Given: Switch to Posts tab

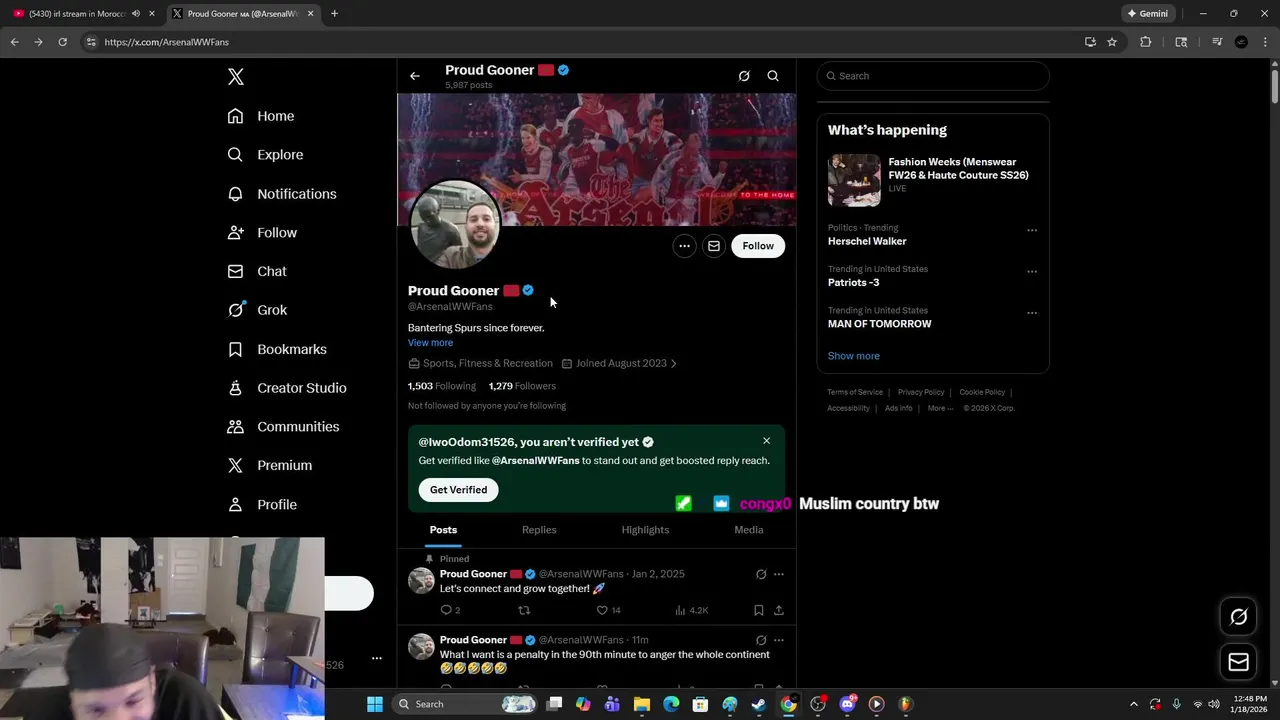Looking at the screenshot, I should tap(443, 530).
